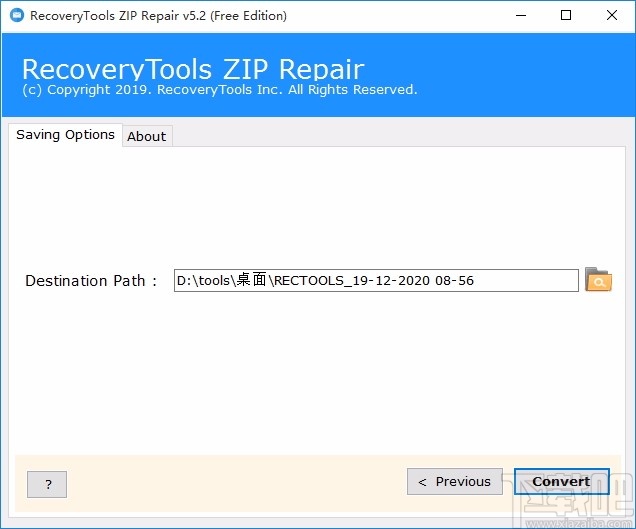Screen dimensions: 636x529
Task: Open help with the ? button
Action: coord(47,484)
